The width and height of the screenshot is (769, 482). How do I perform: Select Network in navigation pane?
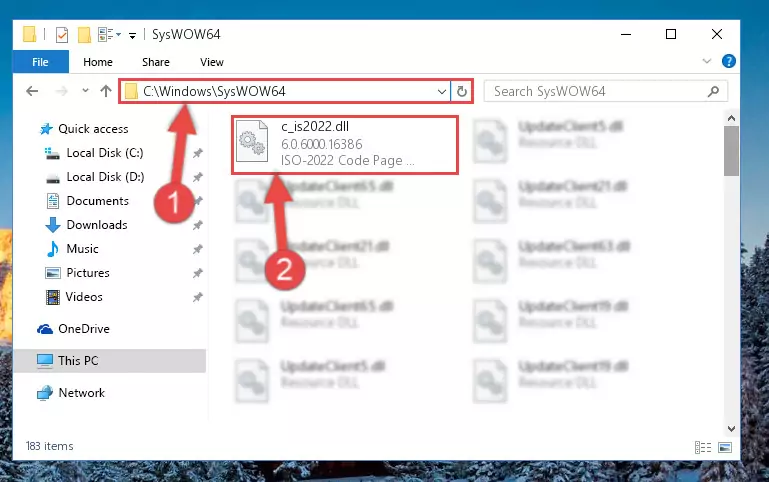click(x=81, y=393)
